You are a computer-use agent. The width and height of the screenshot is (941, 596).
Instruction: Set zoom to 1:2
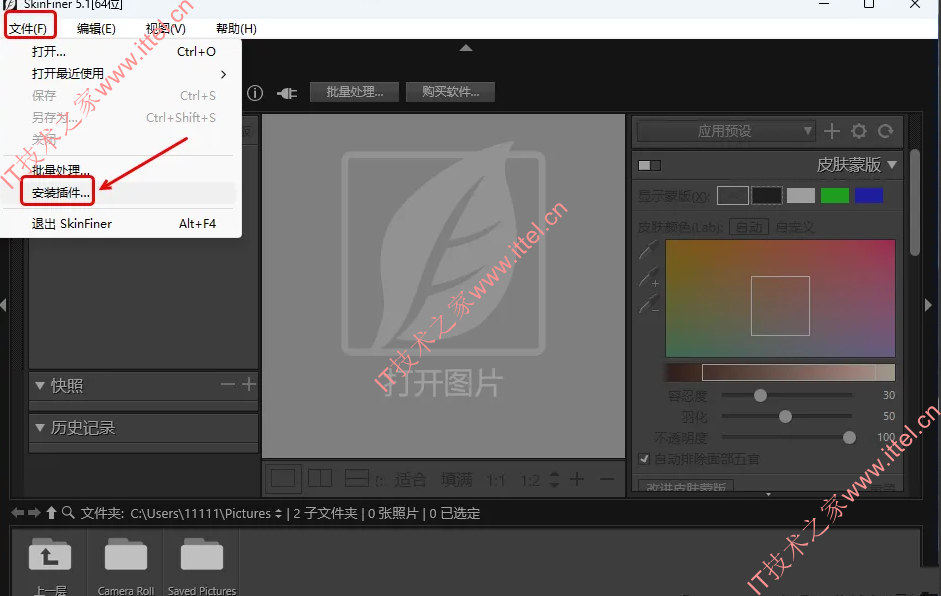tap(530, 480)
